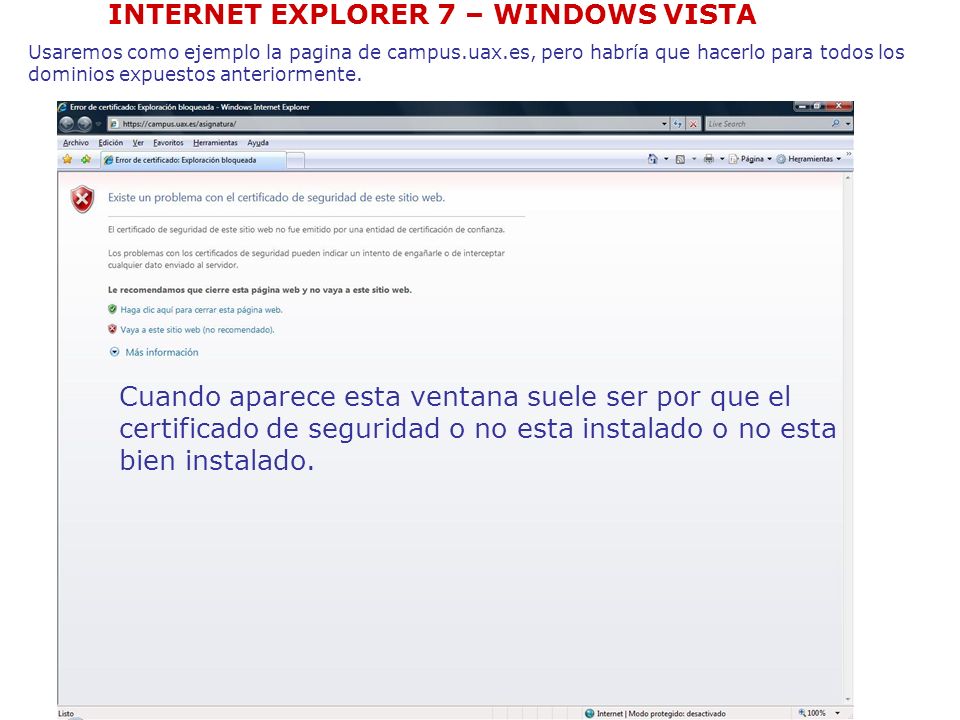Open the Ayuda menu
The image size is (960, 720).
(x=258, y=143)
